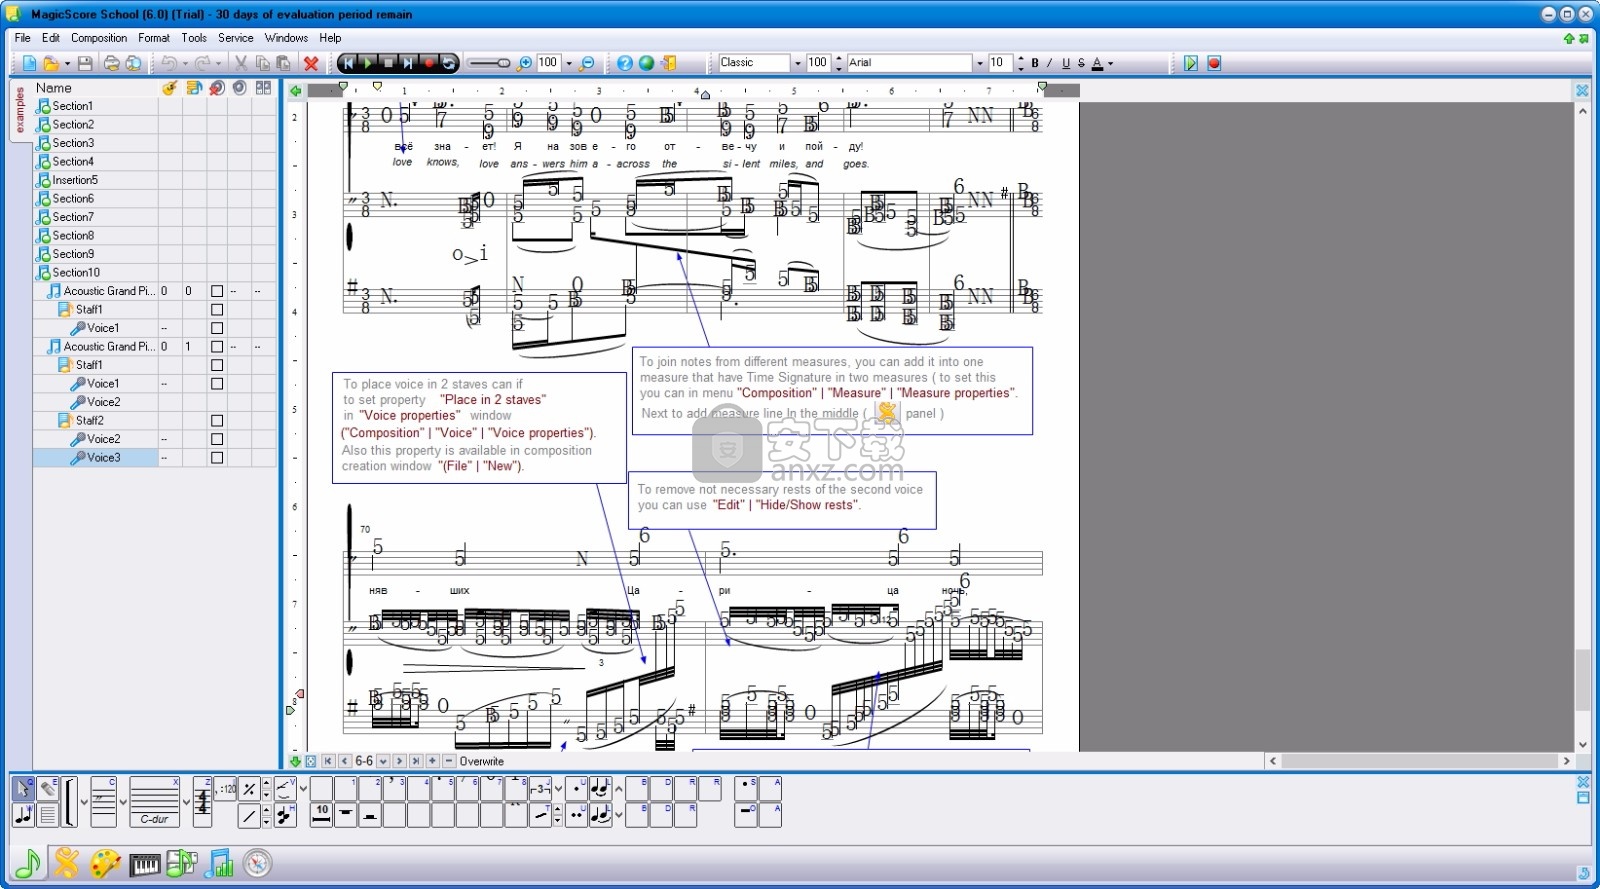1600x889 pixels.
Task: Open the green note tab at the bottom
Action: [28, 862]
